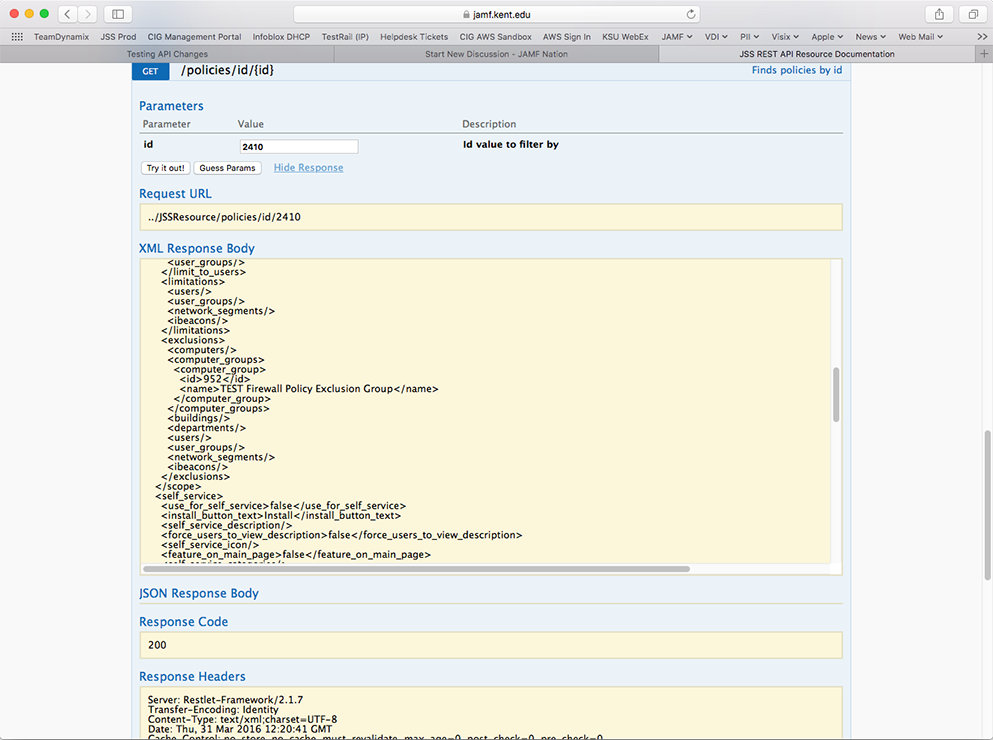Image resolution: width=993 pixels, height=740 pixels.
Task: Click the Hide Response link
Action: pyautogui.click(x=308, y=167)
